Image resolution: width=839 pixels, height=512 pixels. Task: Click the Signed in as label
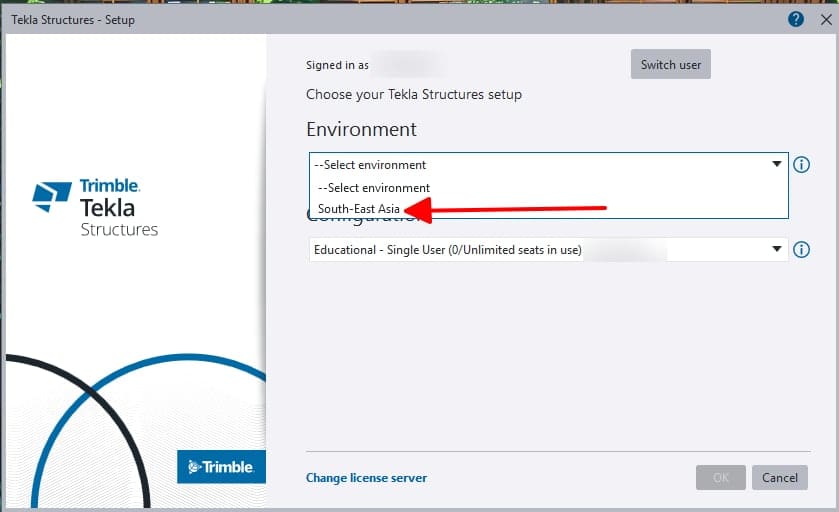point(337,65)
